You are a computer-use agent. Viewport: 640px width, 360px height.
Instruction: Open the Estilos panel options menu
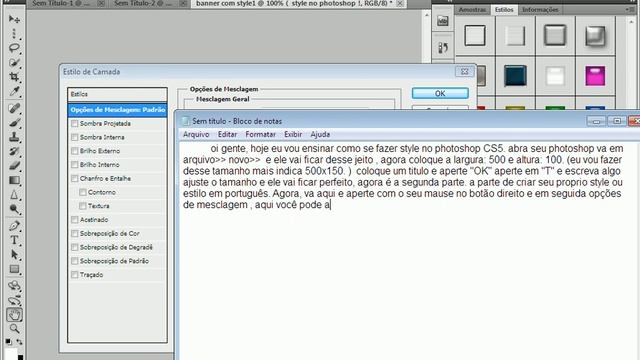[630, 9]
